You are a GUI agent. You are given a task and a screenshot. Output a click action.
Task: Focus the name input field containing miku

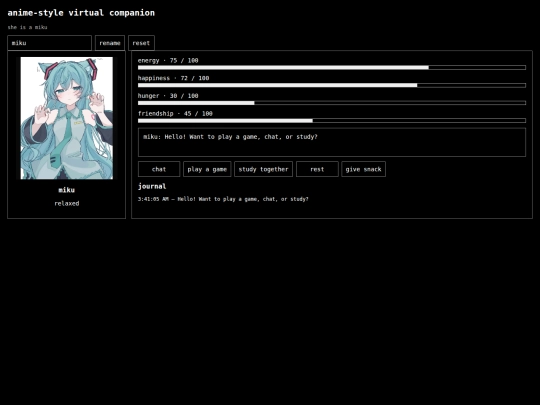[x=50, y=43]
